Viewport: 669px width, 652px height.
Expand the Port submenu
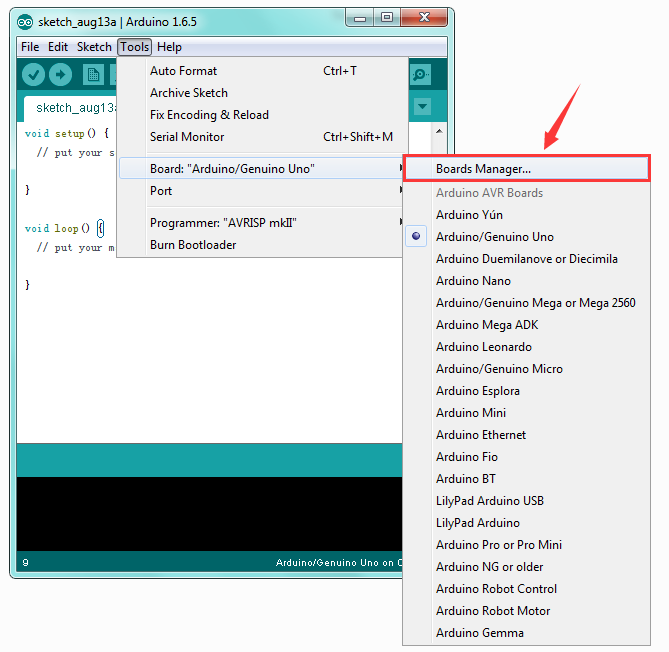pos(261,191)
